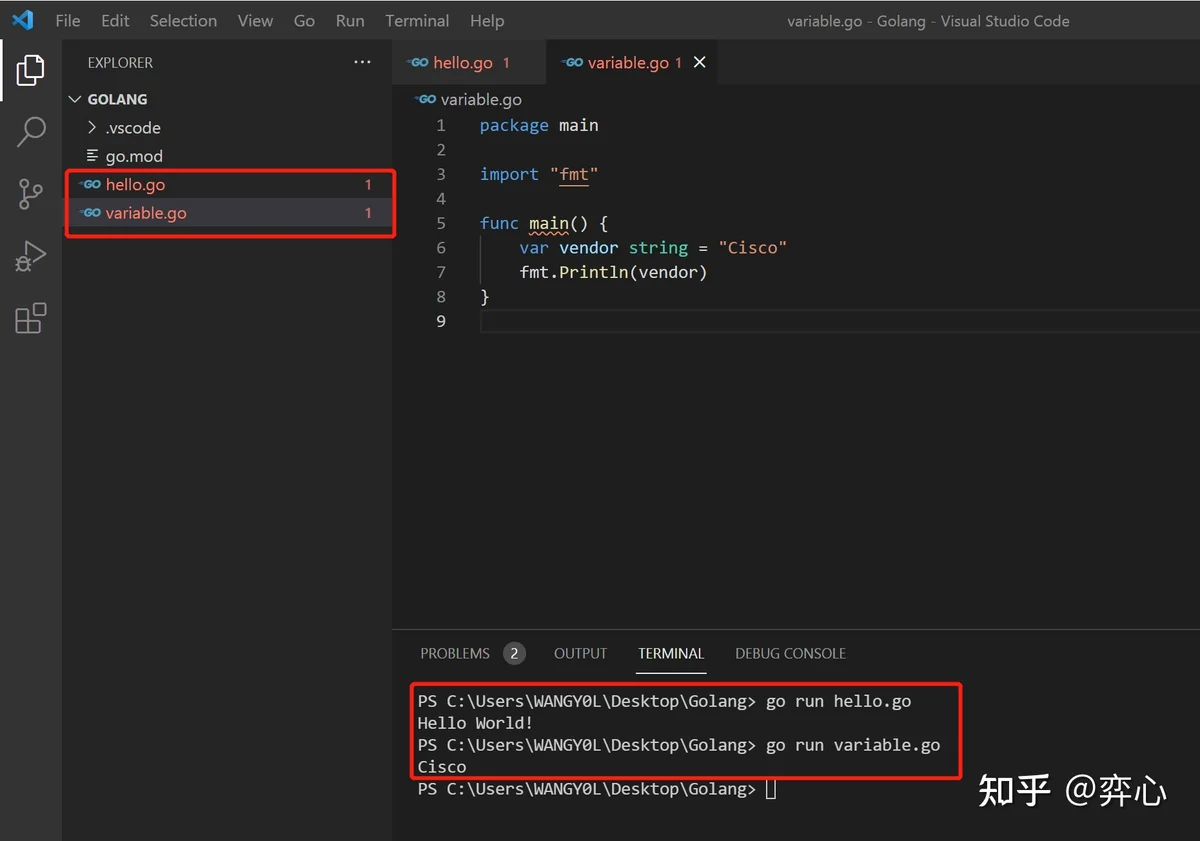
Task: Open Explorer more actions ellipsis menu
Action: pyautogui.click(x=362, y=62)
